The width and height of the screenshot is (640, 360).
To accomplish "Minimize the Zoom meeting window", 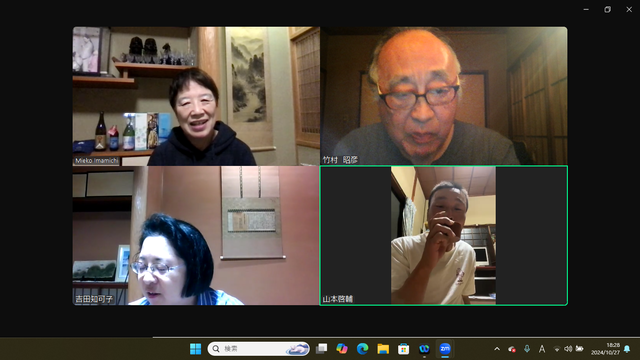I will [586, 9].
